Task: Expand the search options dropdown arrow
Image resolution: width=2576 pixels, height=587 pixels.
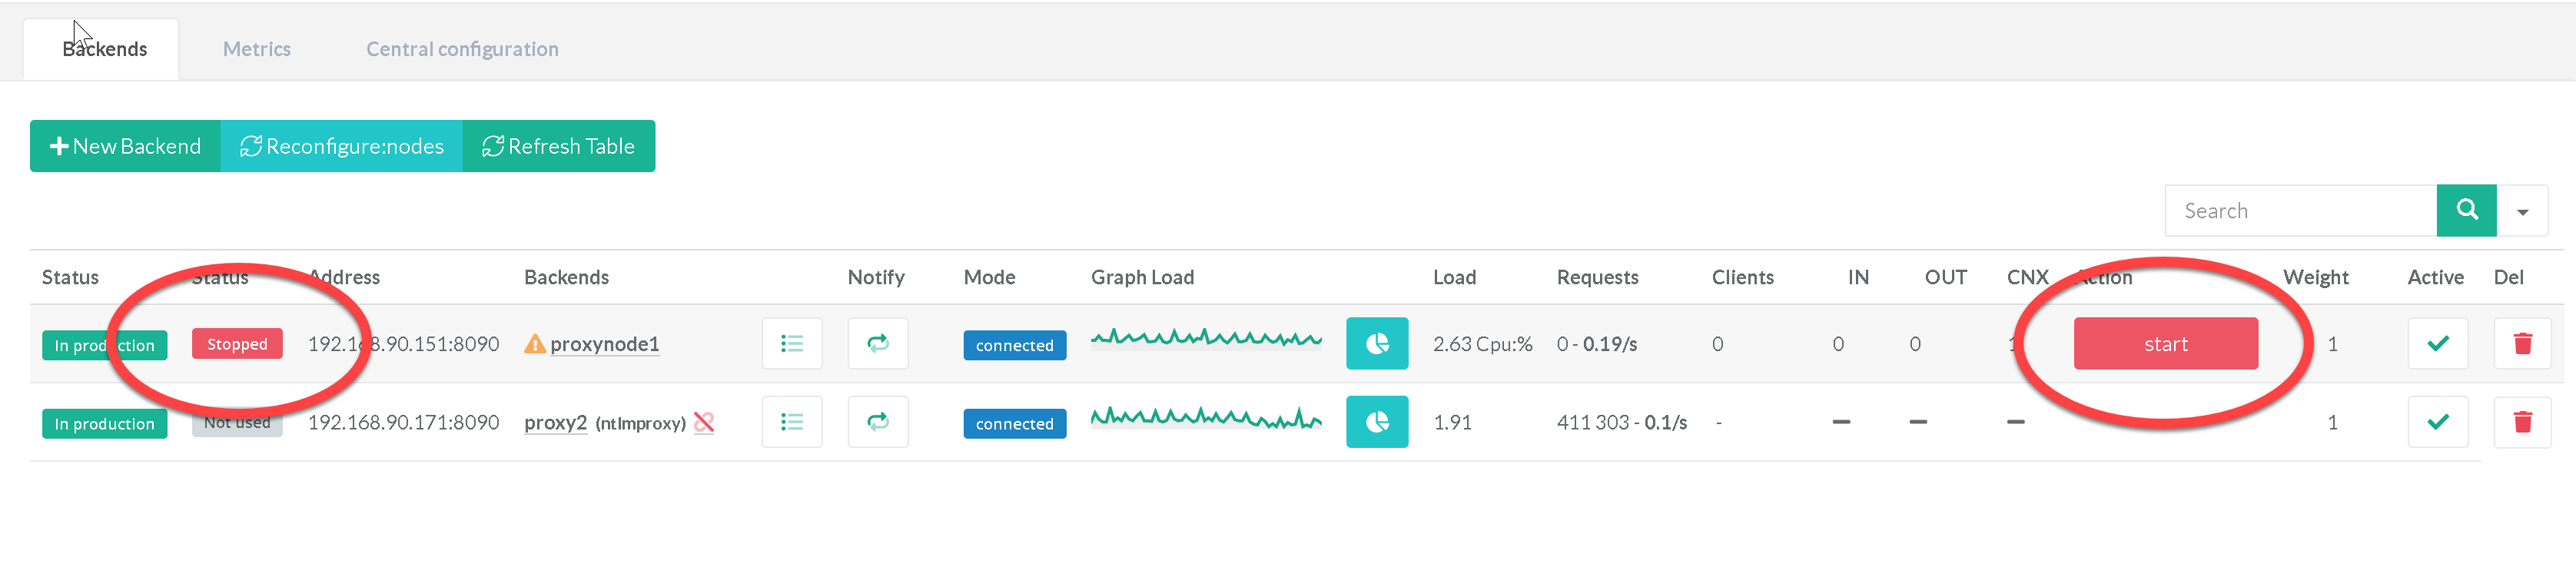Action: (2522, 211)
